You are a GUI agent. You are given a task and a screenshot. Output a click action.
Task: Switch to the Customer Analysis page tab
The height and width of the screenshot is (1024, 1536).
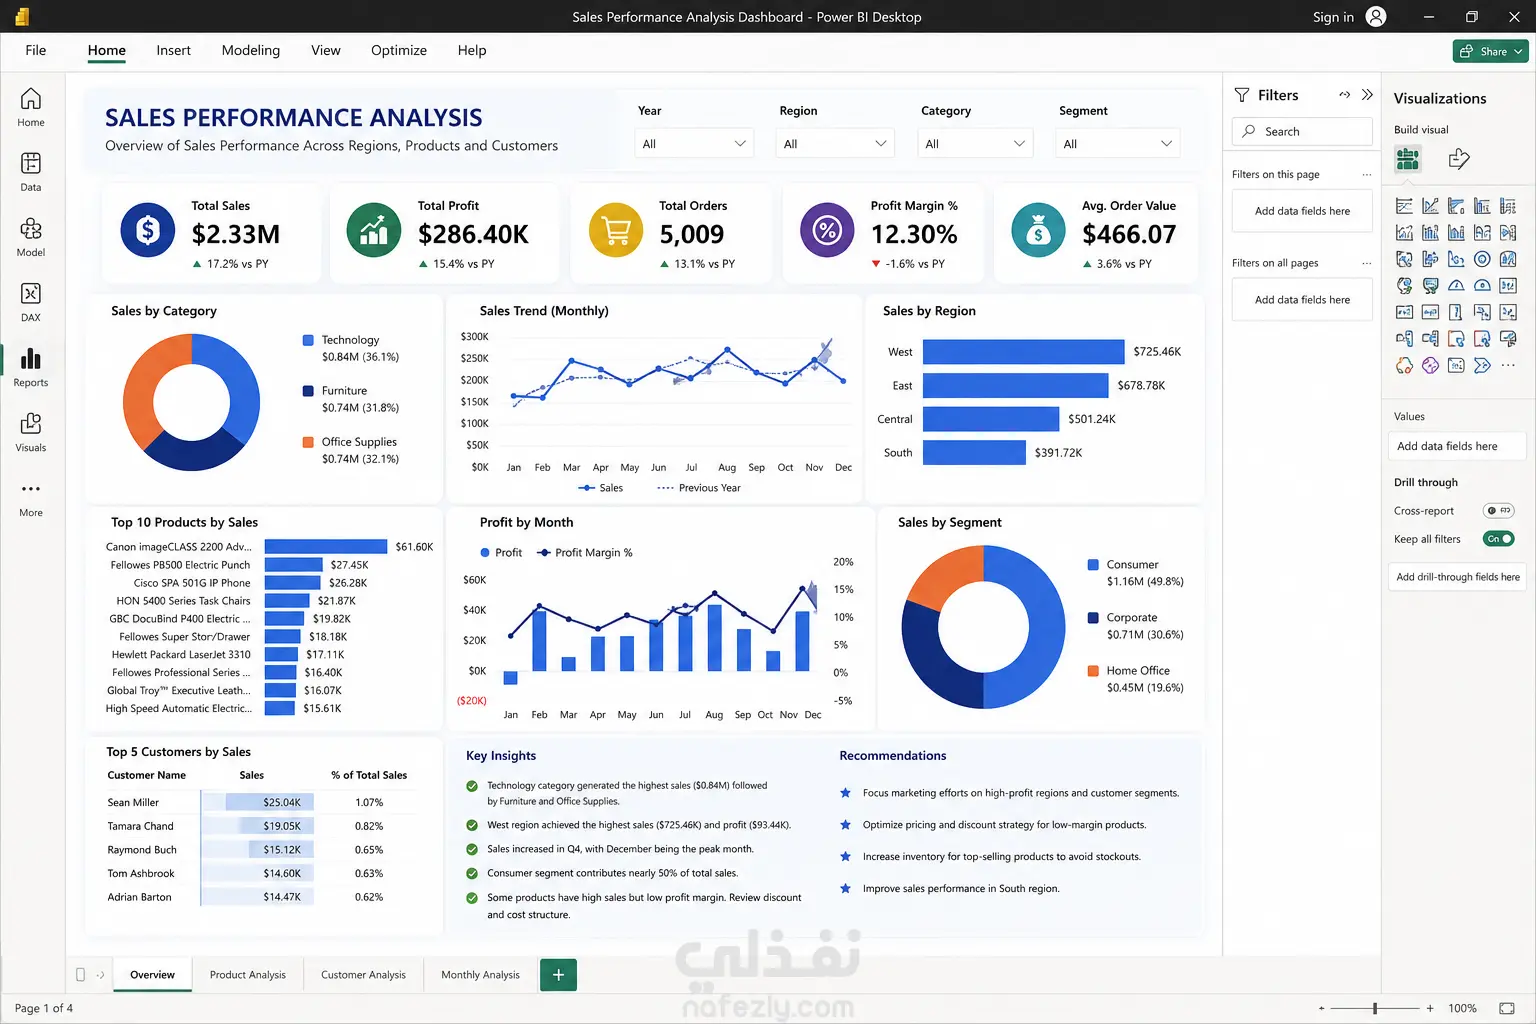click(363, 975)
